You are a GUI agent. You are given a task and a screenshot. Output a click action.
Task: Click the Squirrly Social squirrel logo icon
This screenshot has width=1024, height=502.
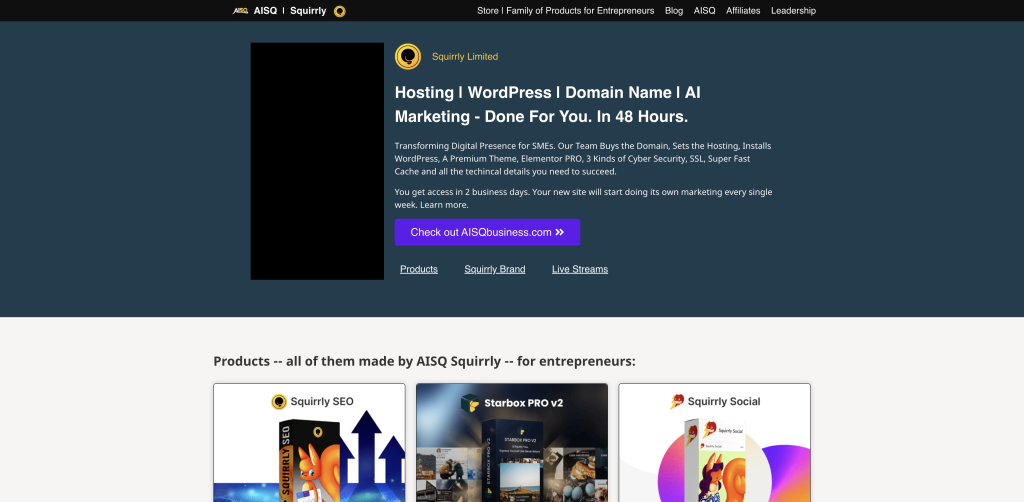(x=677, y=401)
